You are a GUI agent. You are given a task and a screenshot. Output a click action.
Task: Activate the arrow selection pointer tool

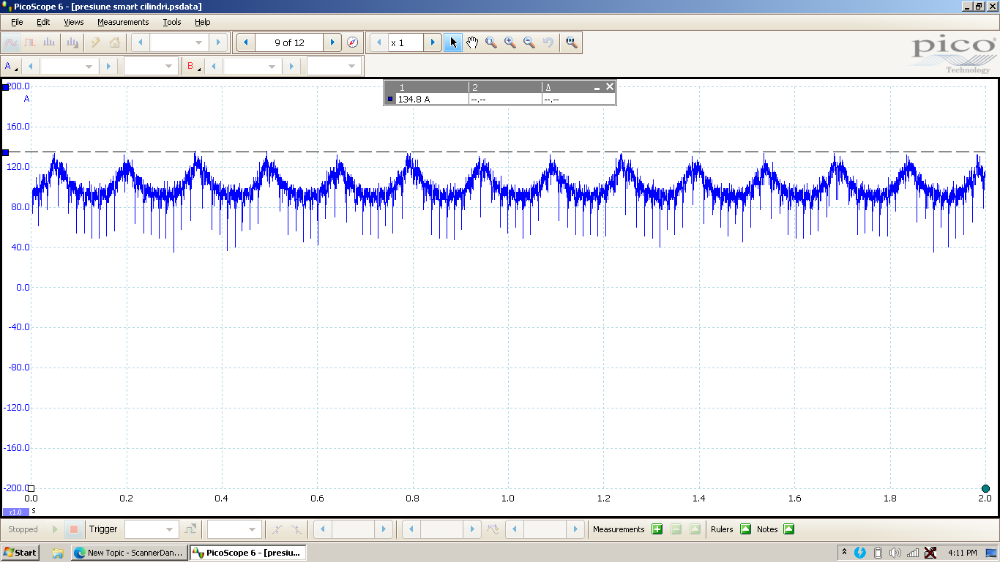click(453, 43)
